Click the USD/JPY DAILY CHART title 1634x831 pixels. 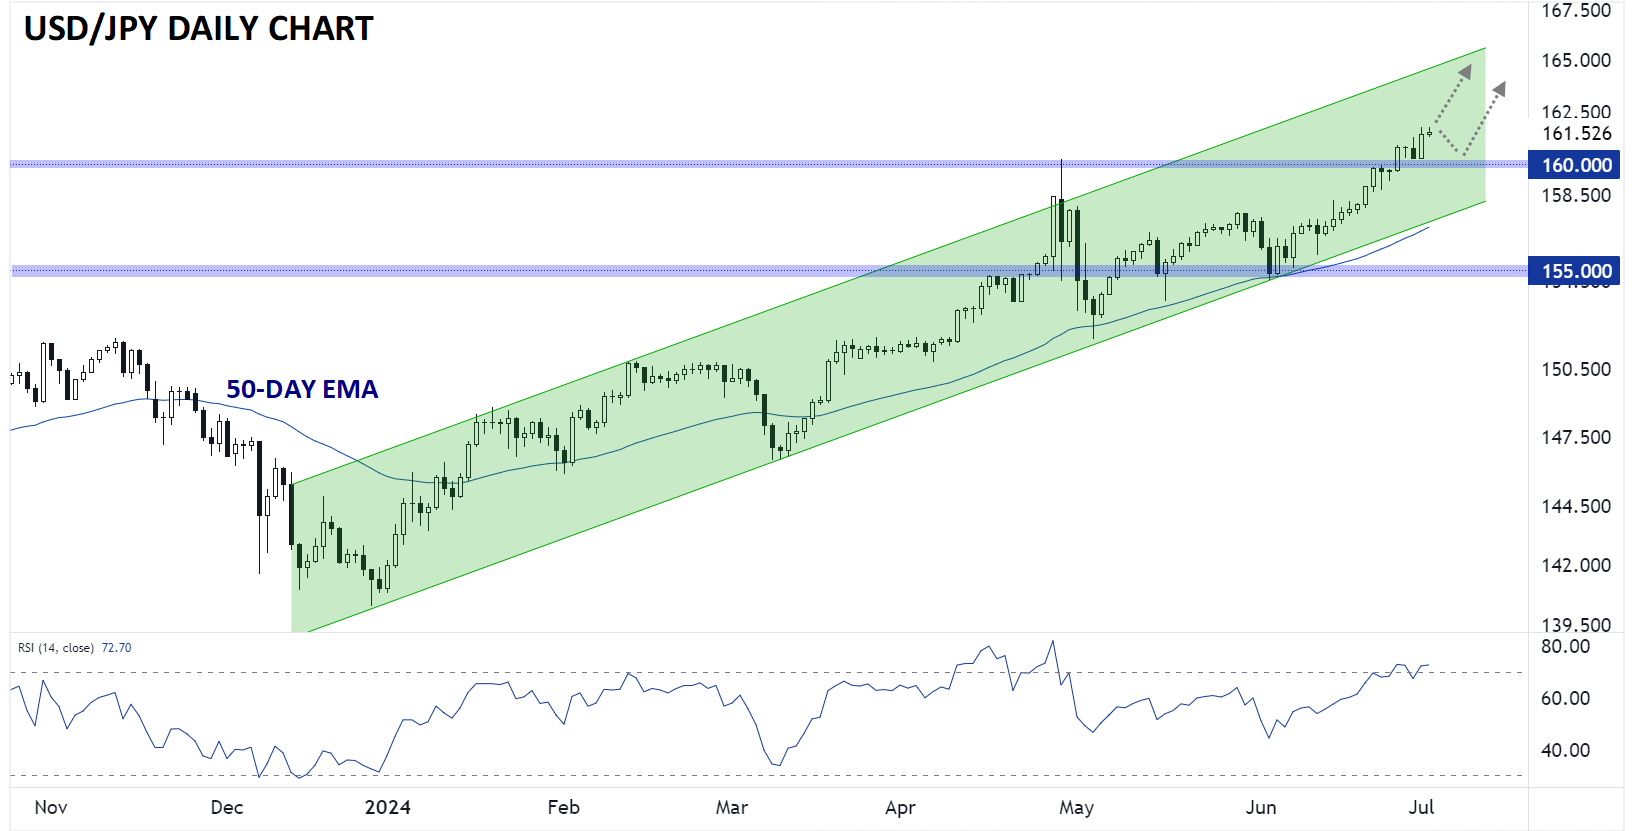coord(198,29)
